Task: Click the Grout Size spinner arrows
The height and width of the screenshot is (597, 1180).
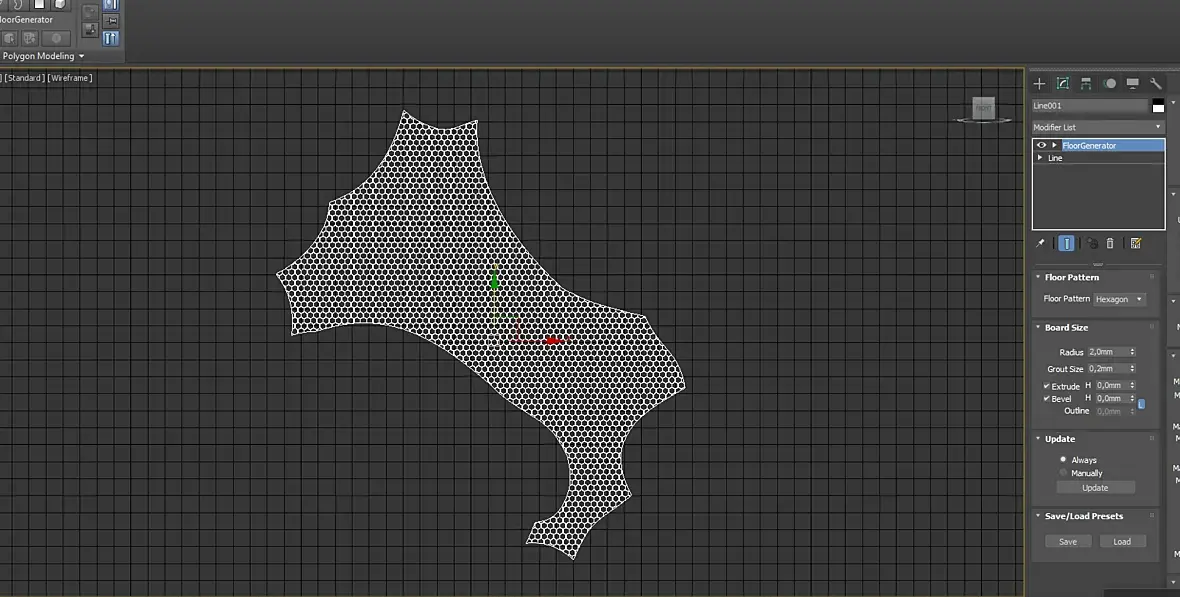Action: 1133,369
